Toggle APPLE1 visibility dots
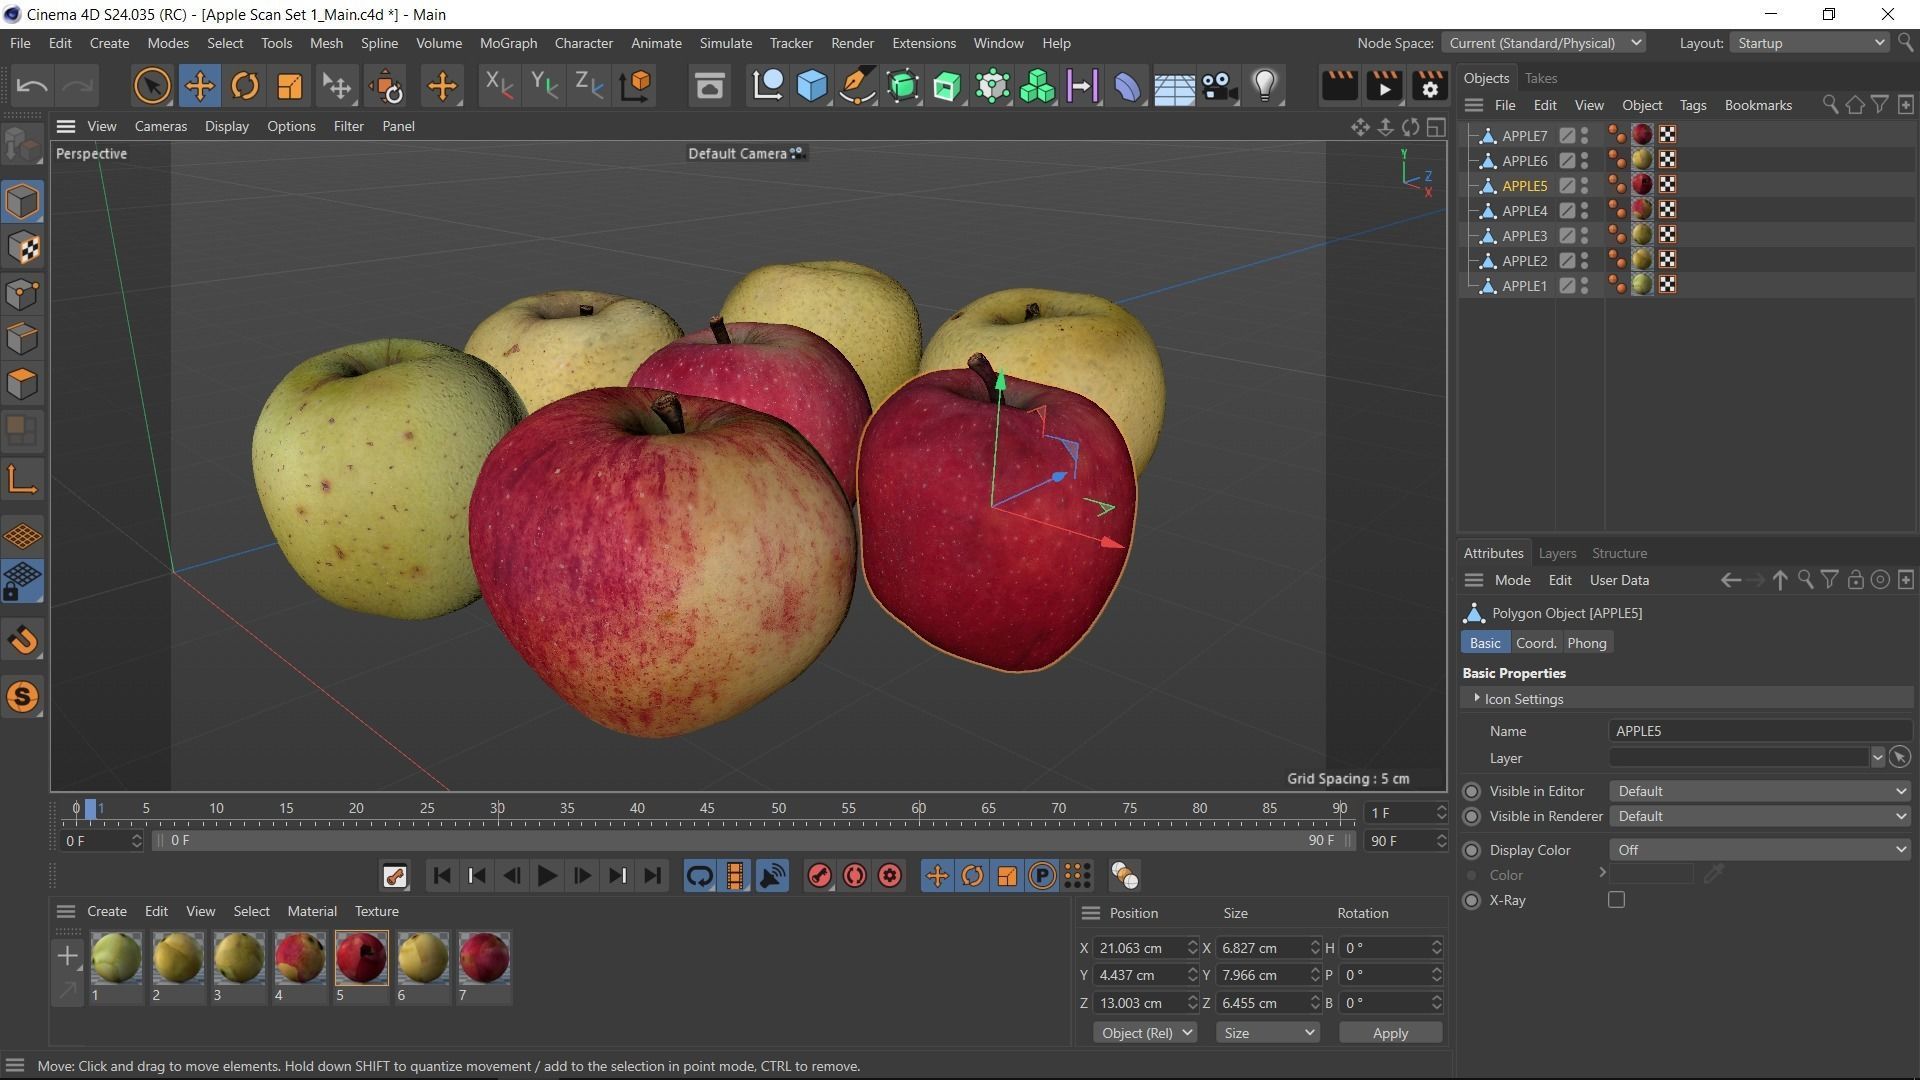Image resolution: width=1920 pixels, height=1080 pixels. pos(1585,286)
